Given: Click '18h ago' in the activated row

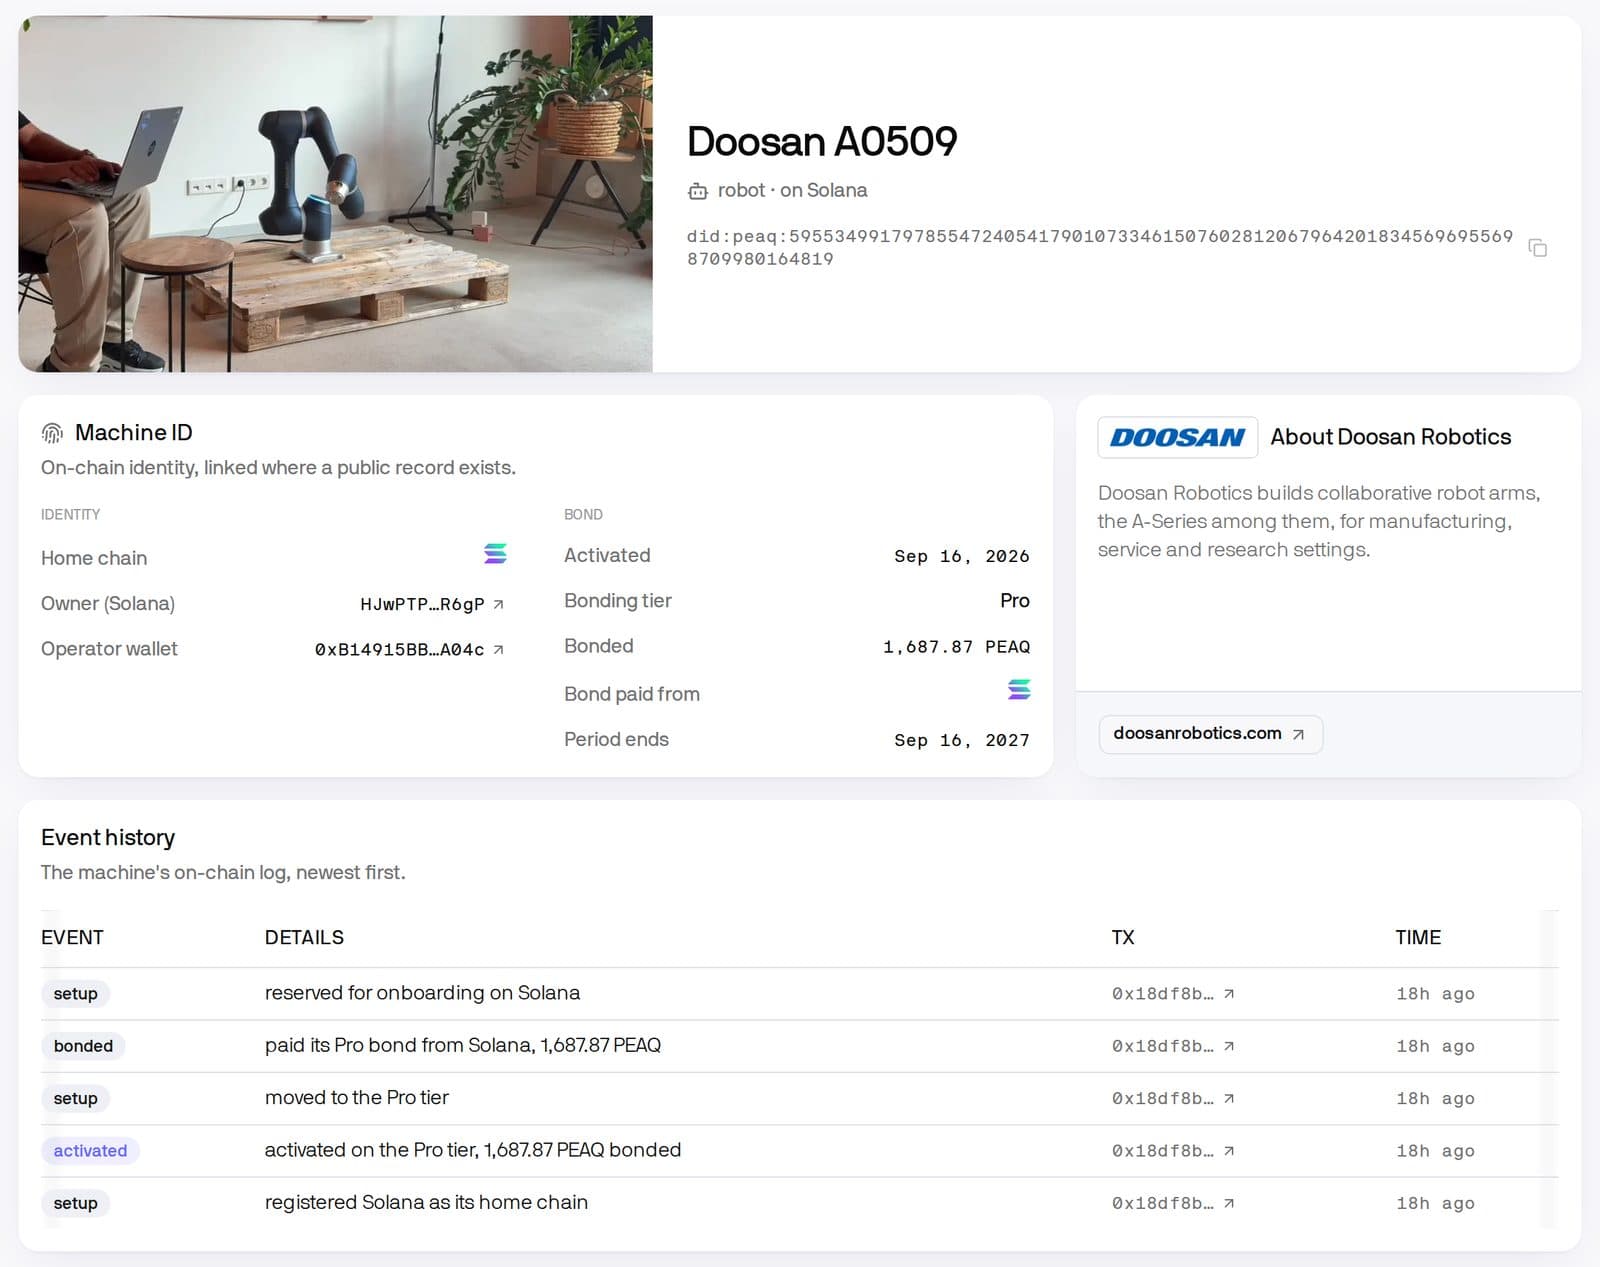Looking at the screenshot, I should [1435, 1151].
